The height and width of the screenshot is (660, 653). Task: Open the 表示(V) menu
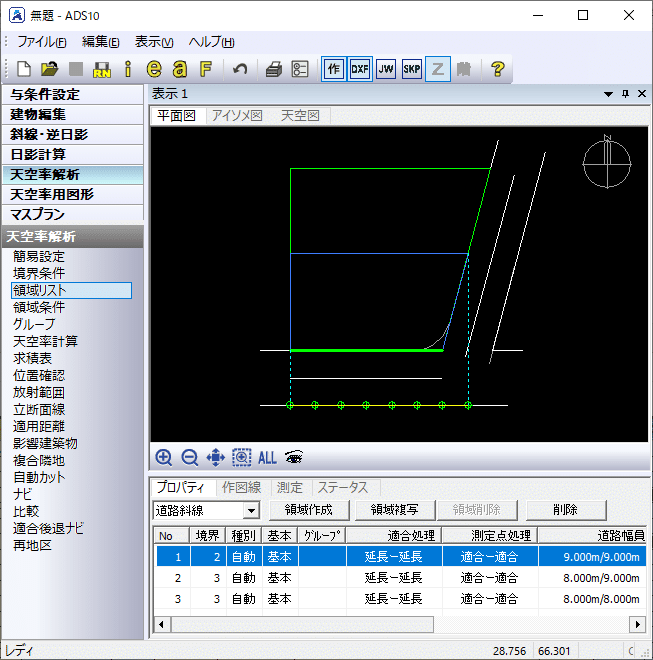click(x=154, y=42)
